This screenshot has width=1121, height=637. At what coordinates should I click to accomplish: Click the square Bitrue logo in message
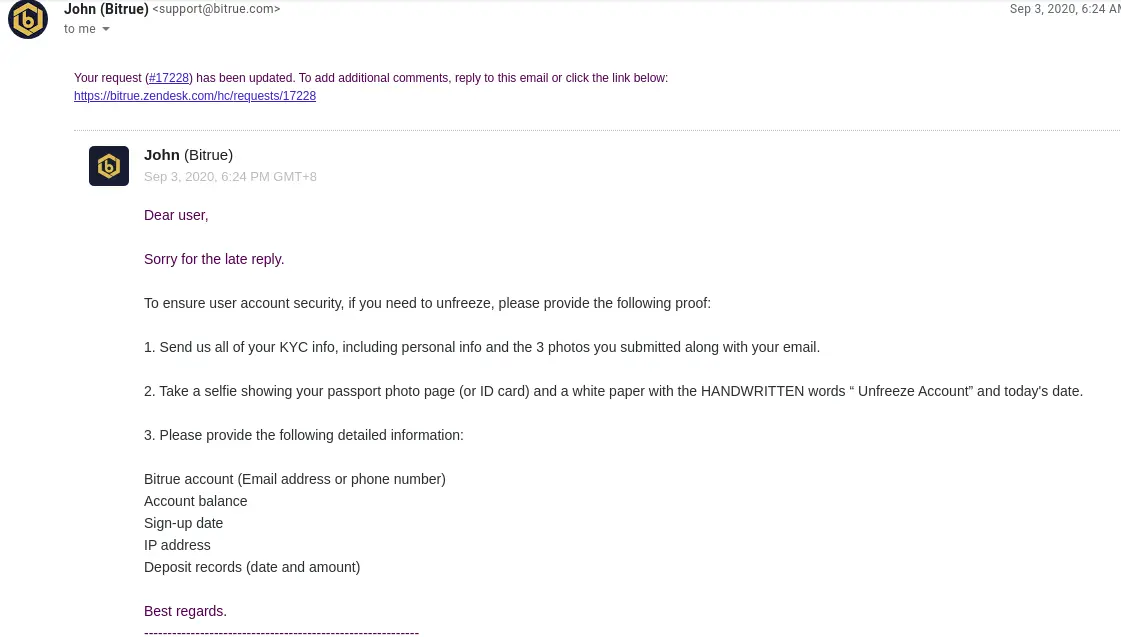[109, 166]
